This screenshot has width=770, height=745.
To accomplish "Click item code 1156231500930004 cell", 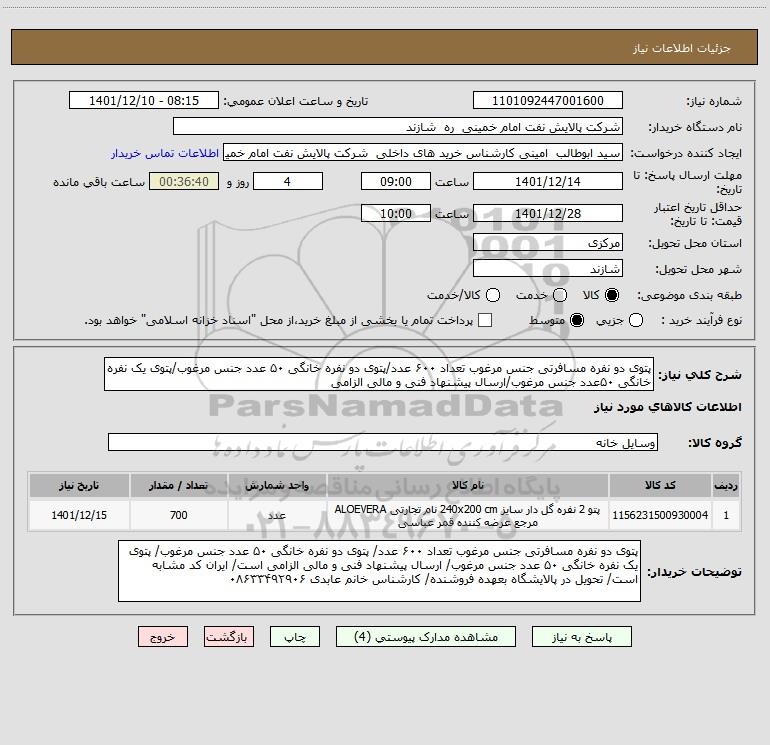I will coord(660,515).
